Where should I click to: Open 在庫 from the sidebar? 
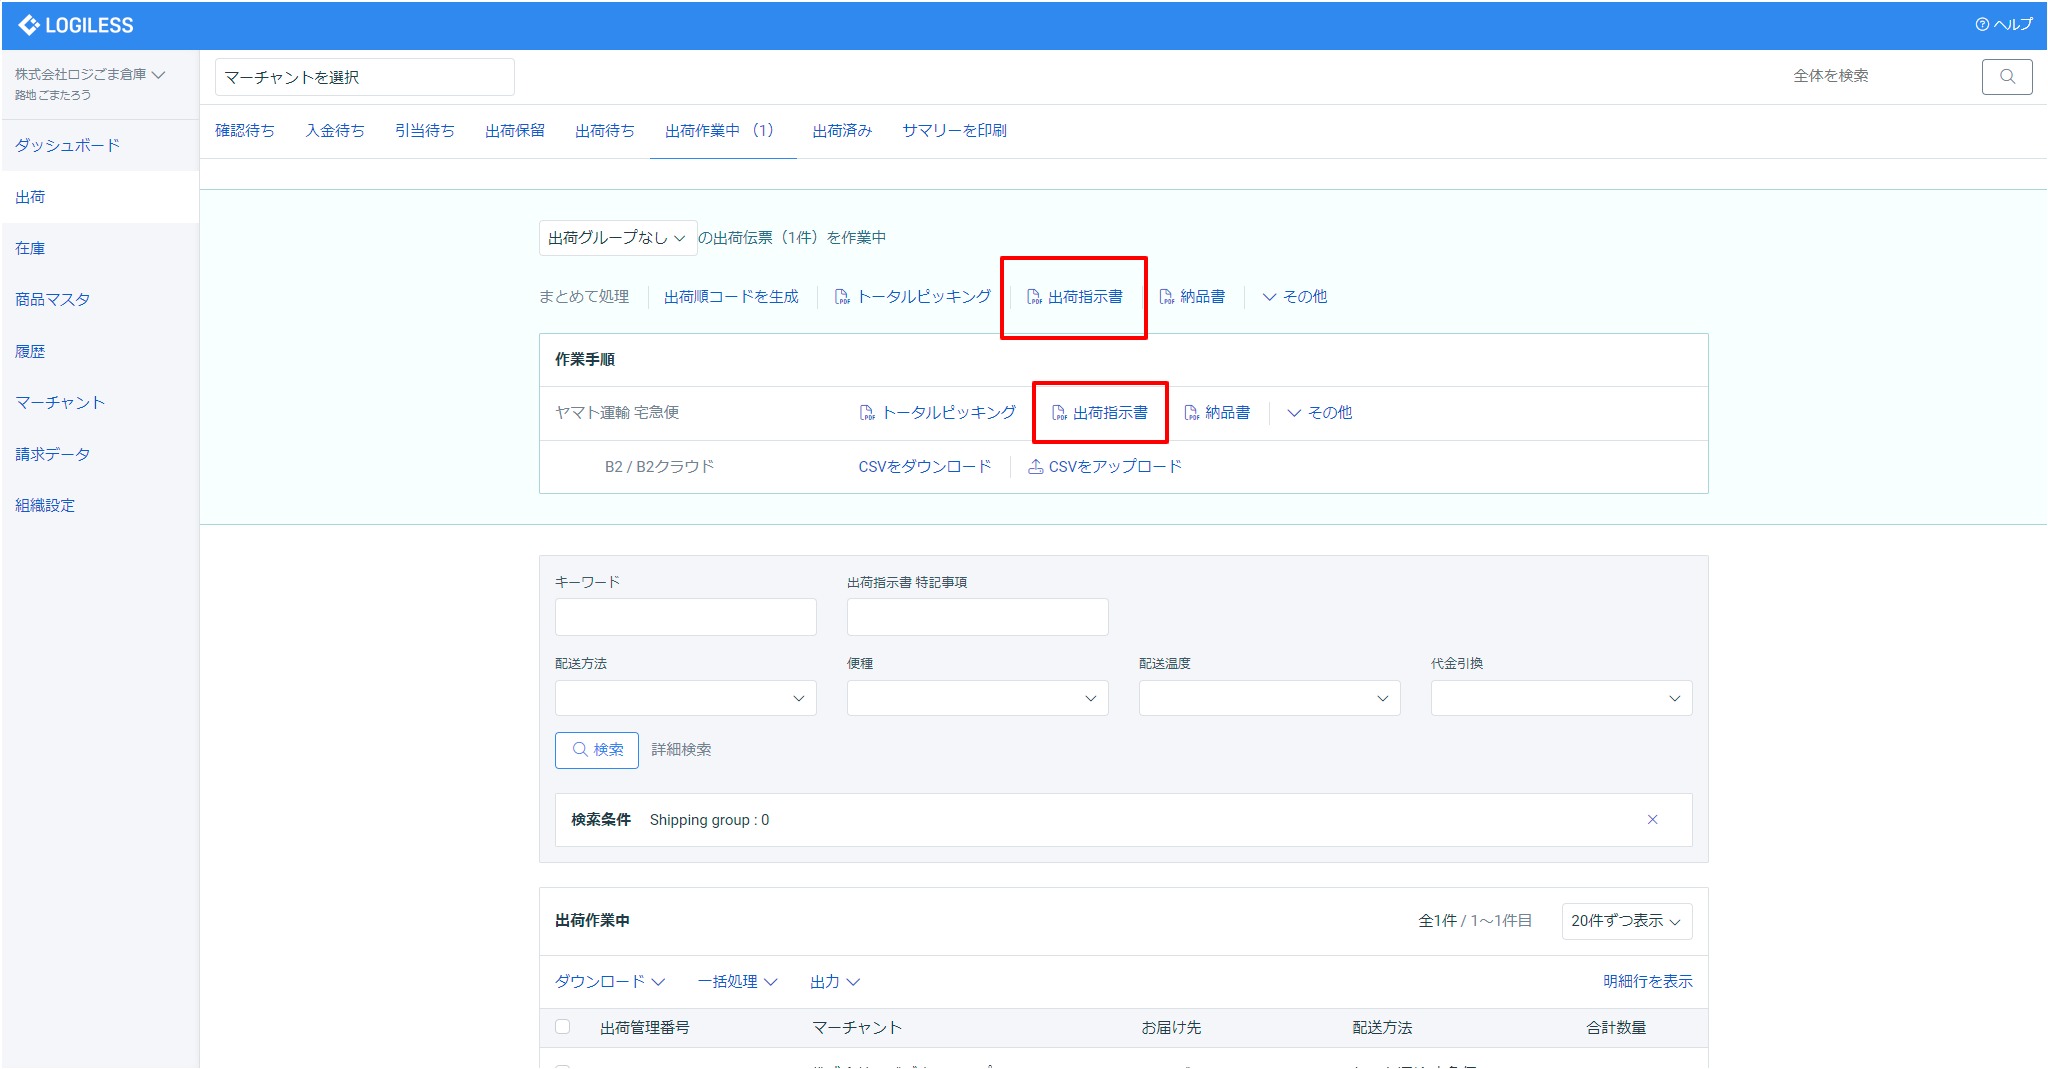(x=29, y=248)
